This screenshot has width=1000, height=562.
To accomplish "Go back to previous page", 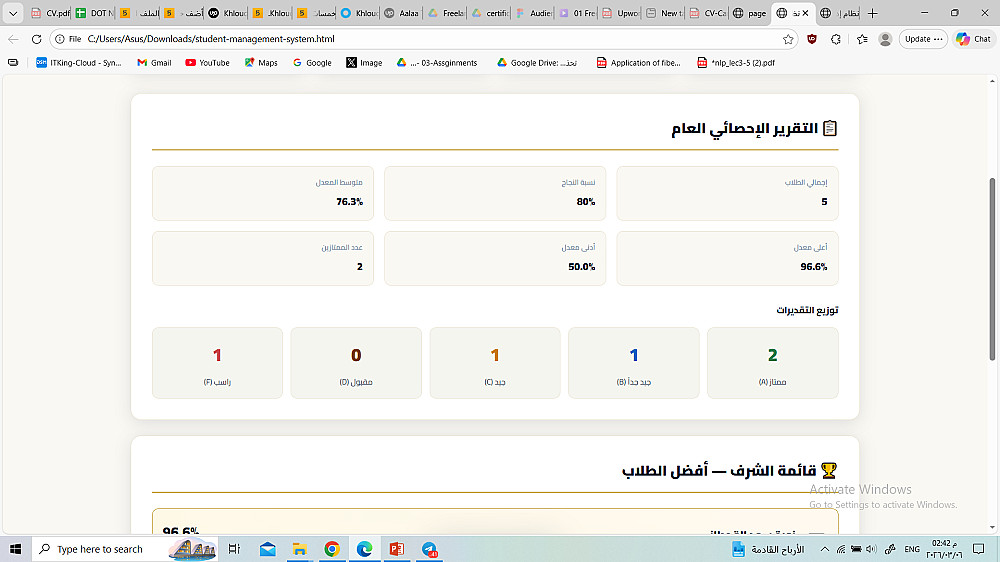I will coord(13,39).
